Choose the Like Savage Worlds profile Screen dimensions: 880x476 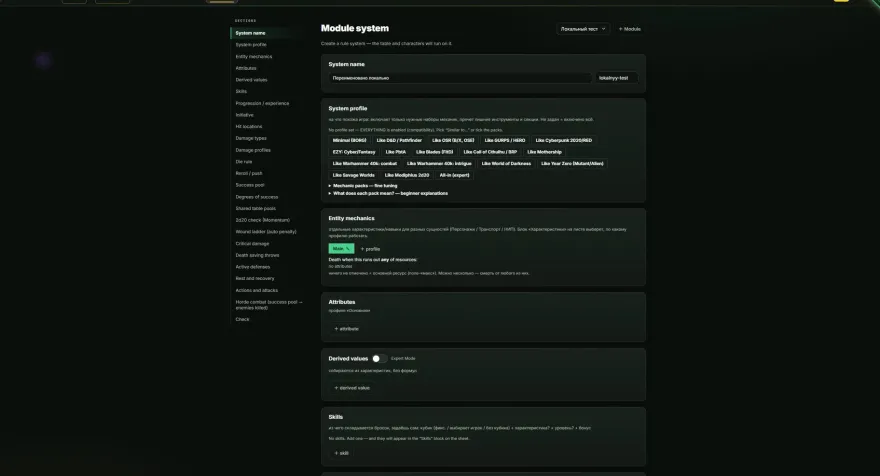coord(354,175)
